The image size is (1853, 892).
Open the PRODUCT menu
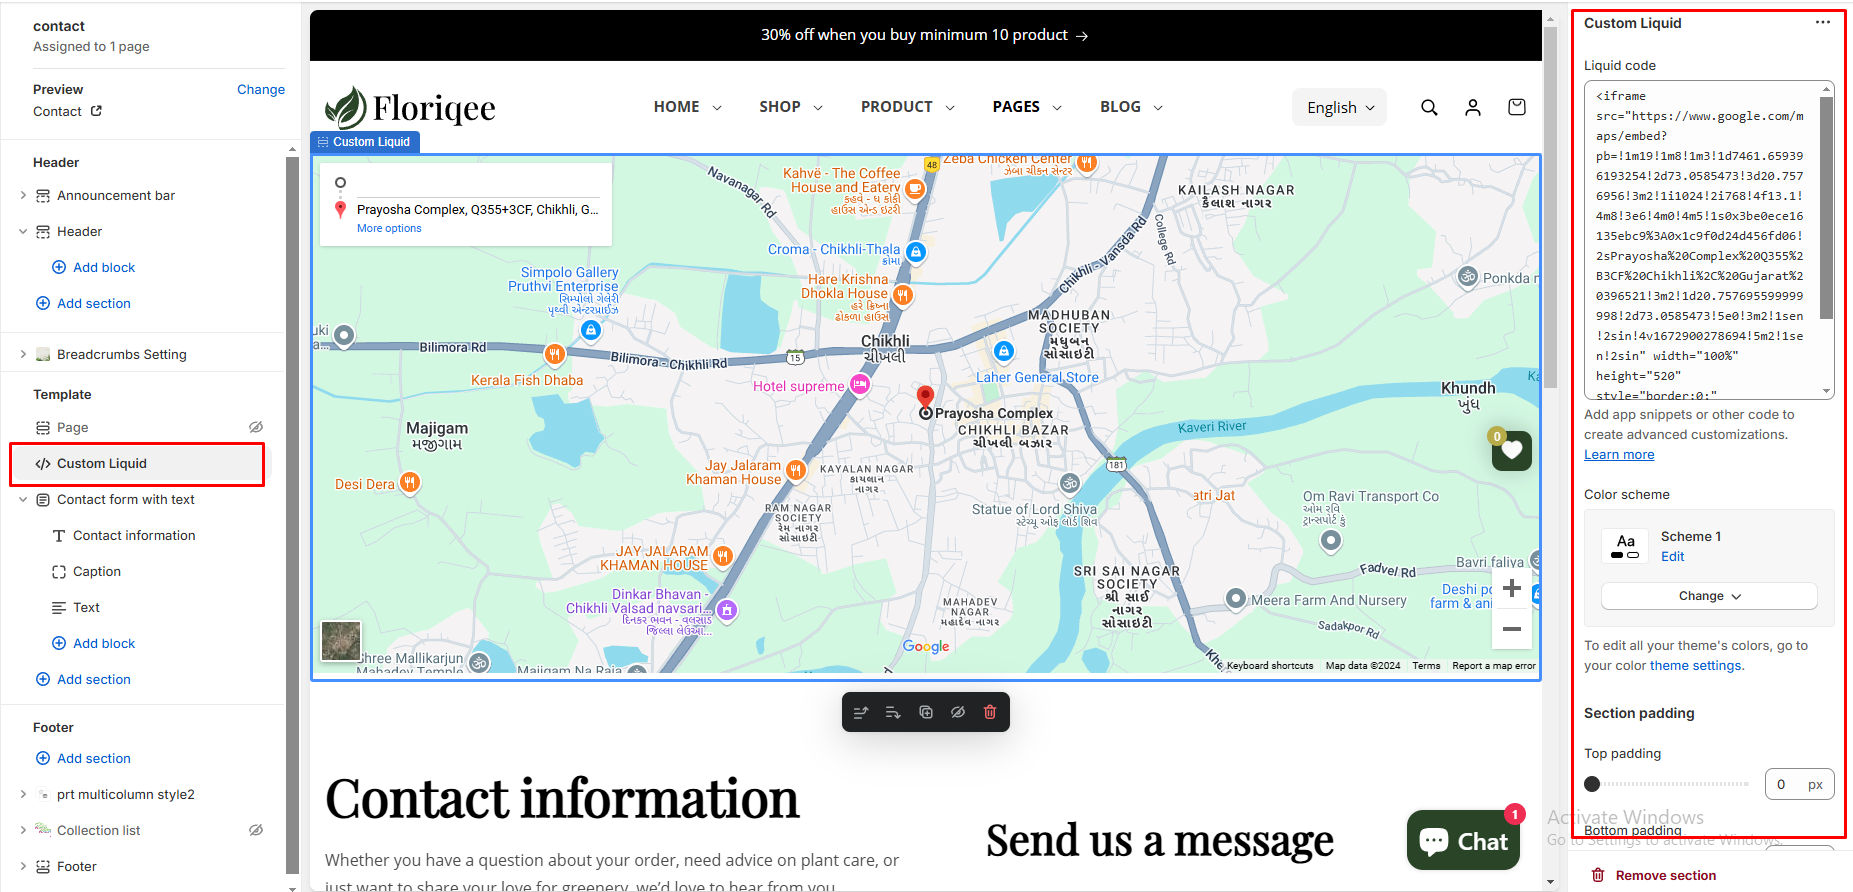pyautogui.click(x=907, y=107)
